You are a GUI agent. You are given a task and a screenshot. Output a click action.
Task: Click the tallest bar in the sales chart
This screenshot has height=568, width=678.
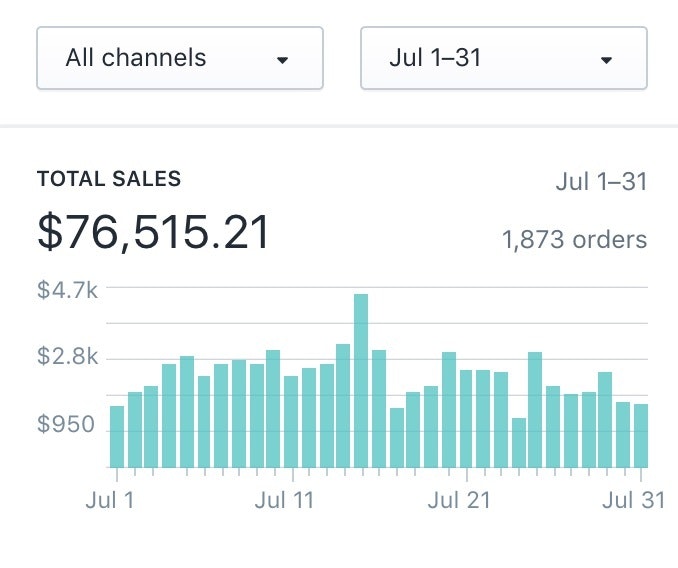[x=361, y=381]
